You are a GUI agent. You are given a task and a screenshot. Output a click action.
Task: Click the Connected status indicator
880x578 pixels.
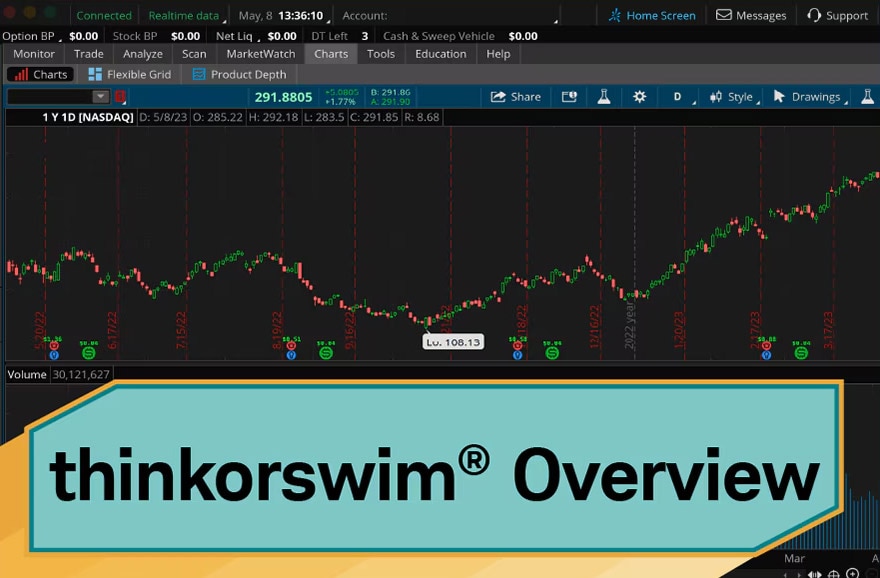(x=104, y=15)
